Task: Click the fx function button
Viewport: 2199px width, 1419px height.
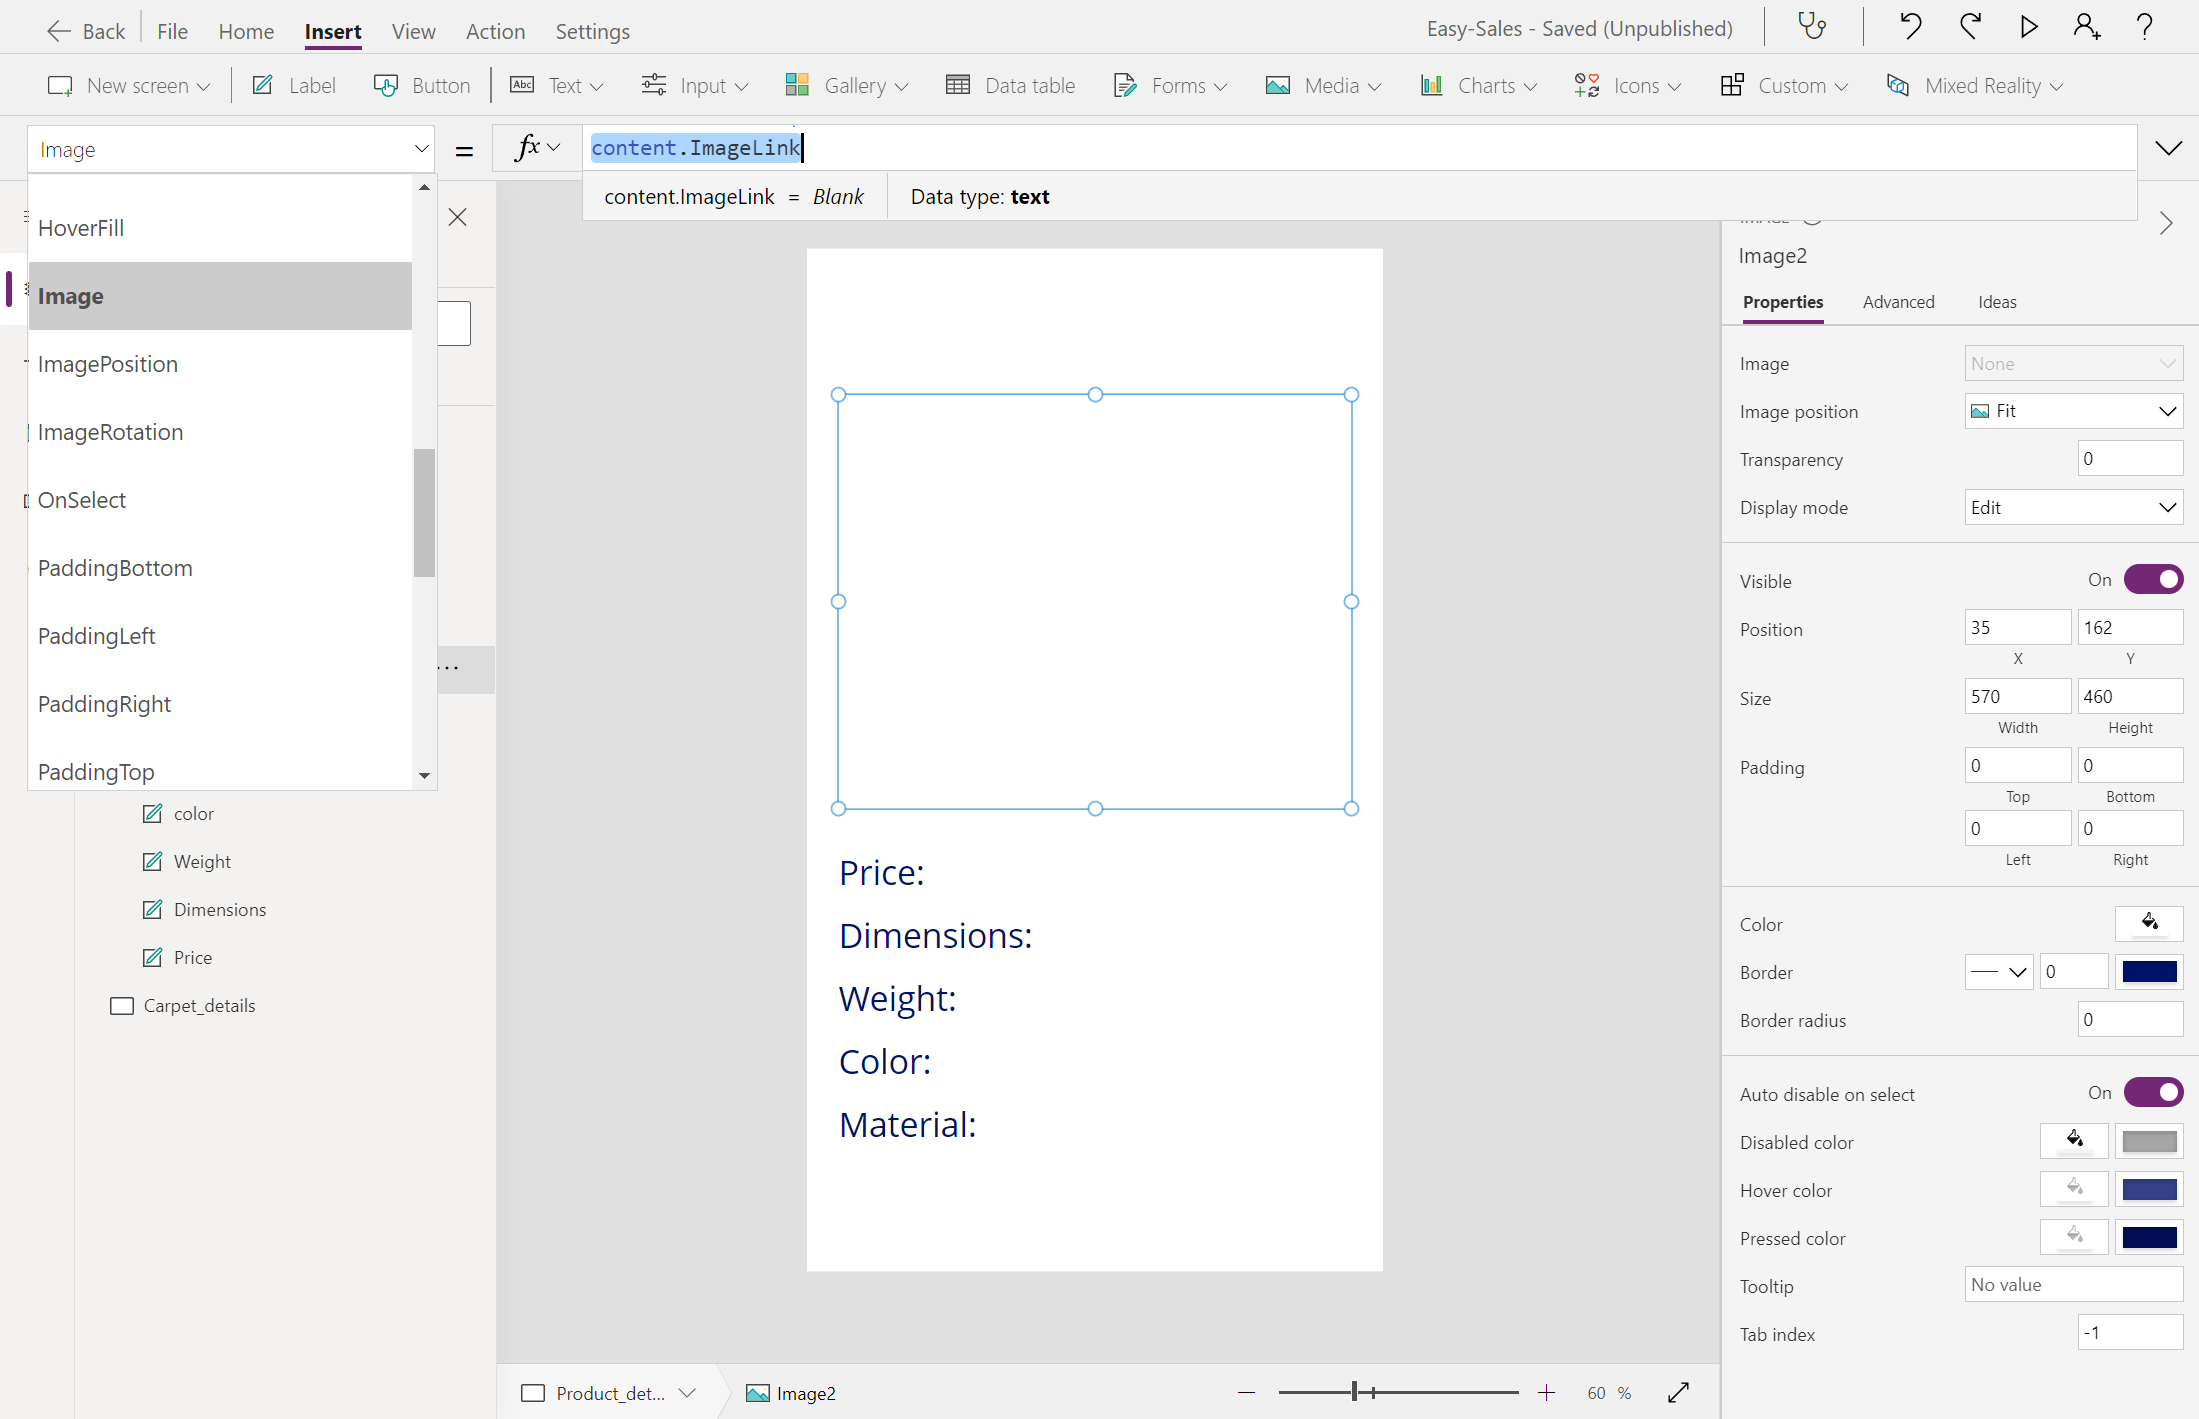Action: pyautogui.click(x=537, y=148)
